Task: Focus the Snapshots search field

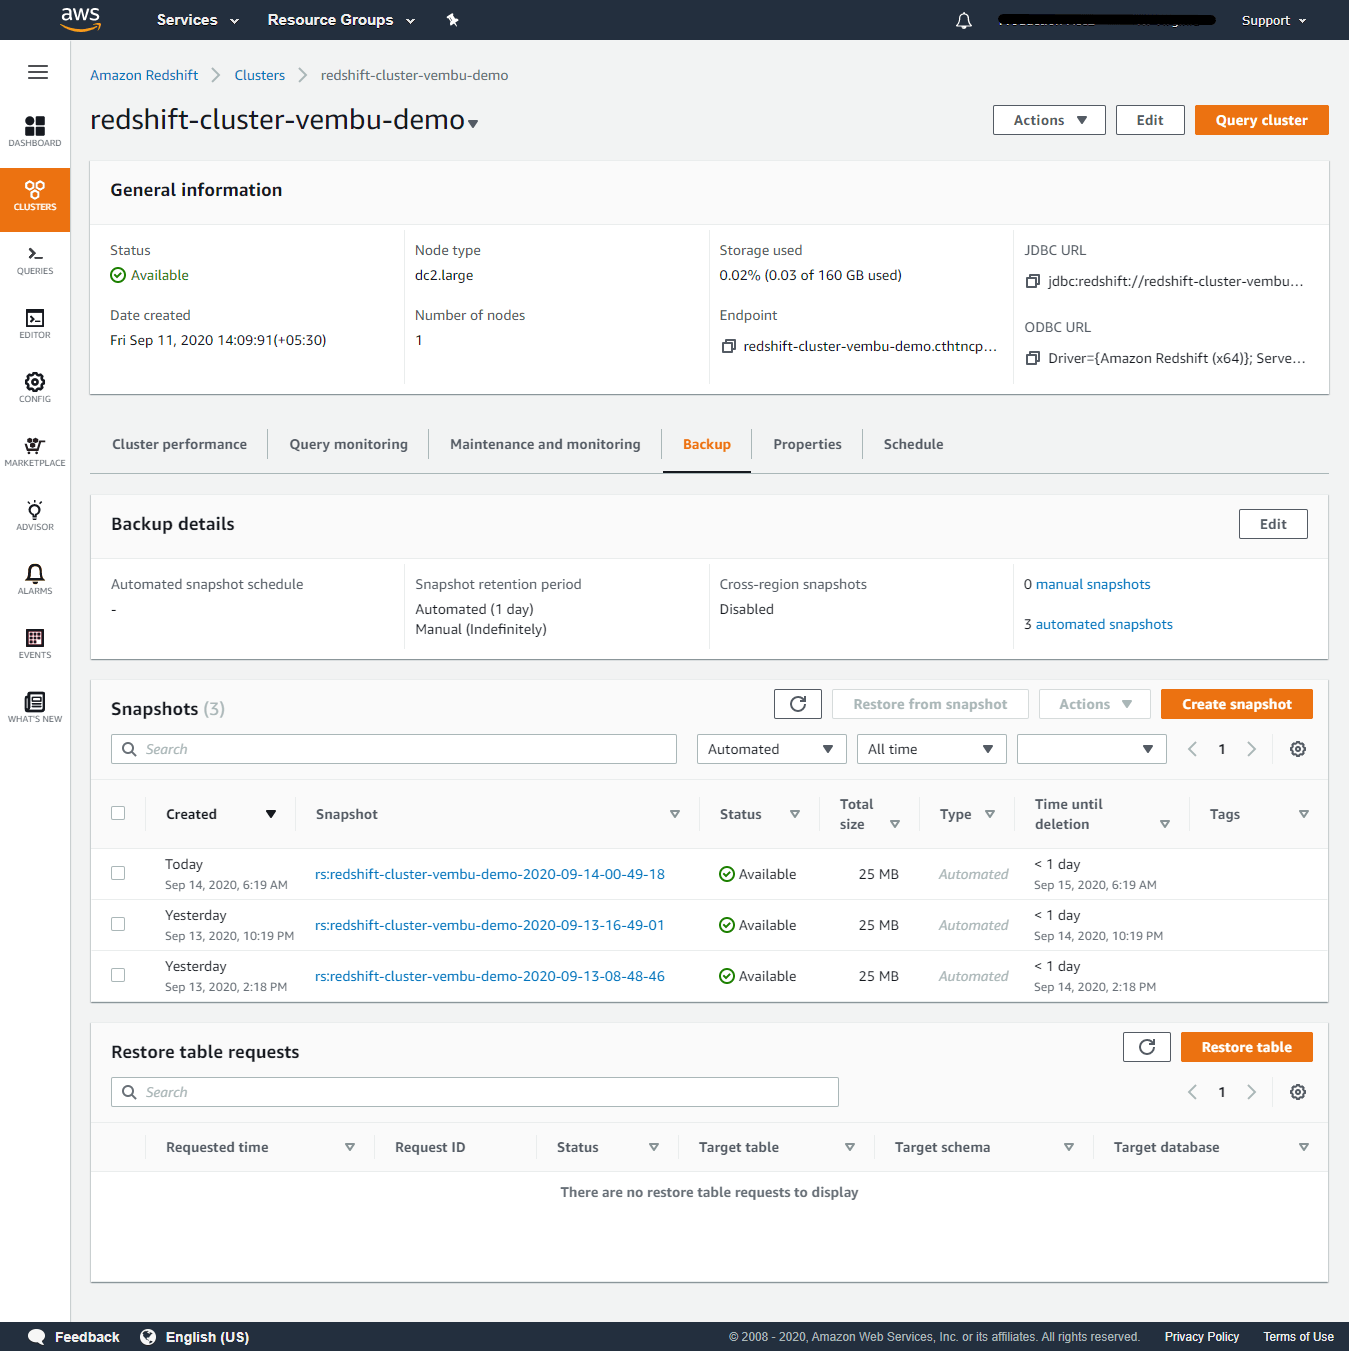Action: coord(394,749)
